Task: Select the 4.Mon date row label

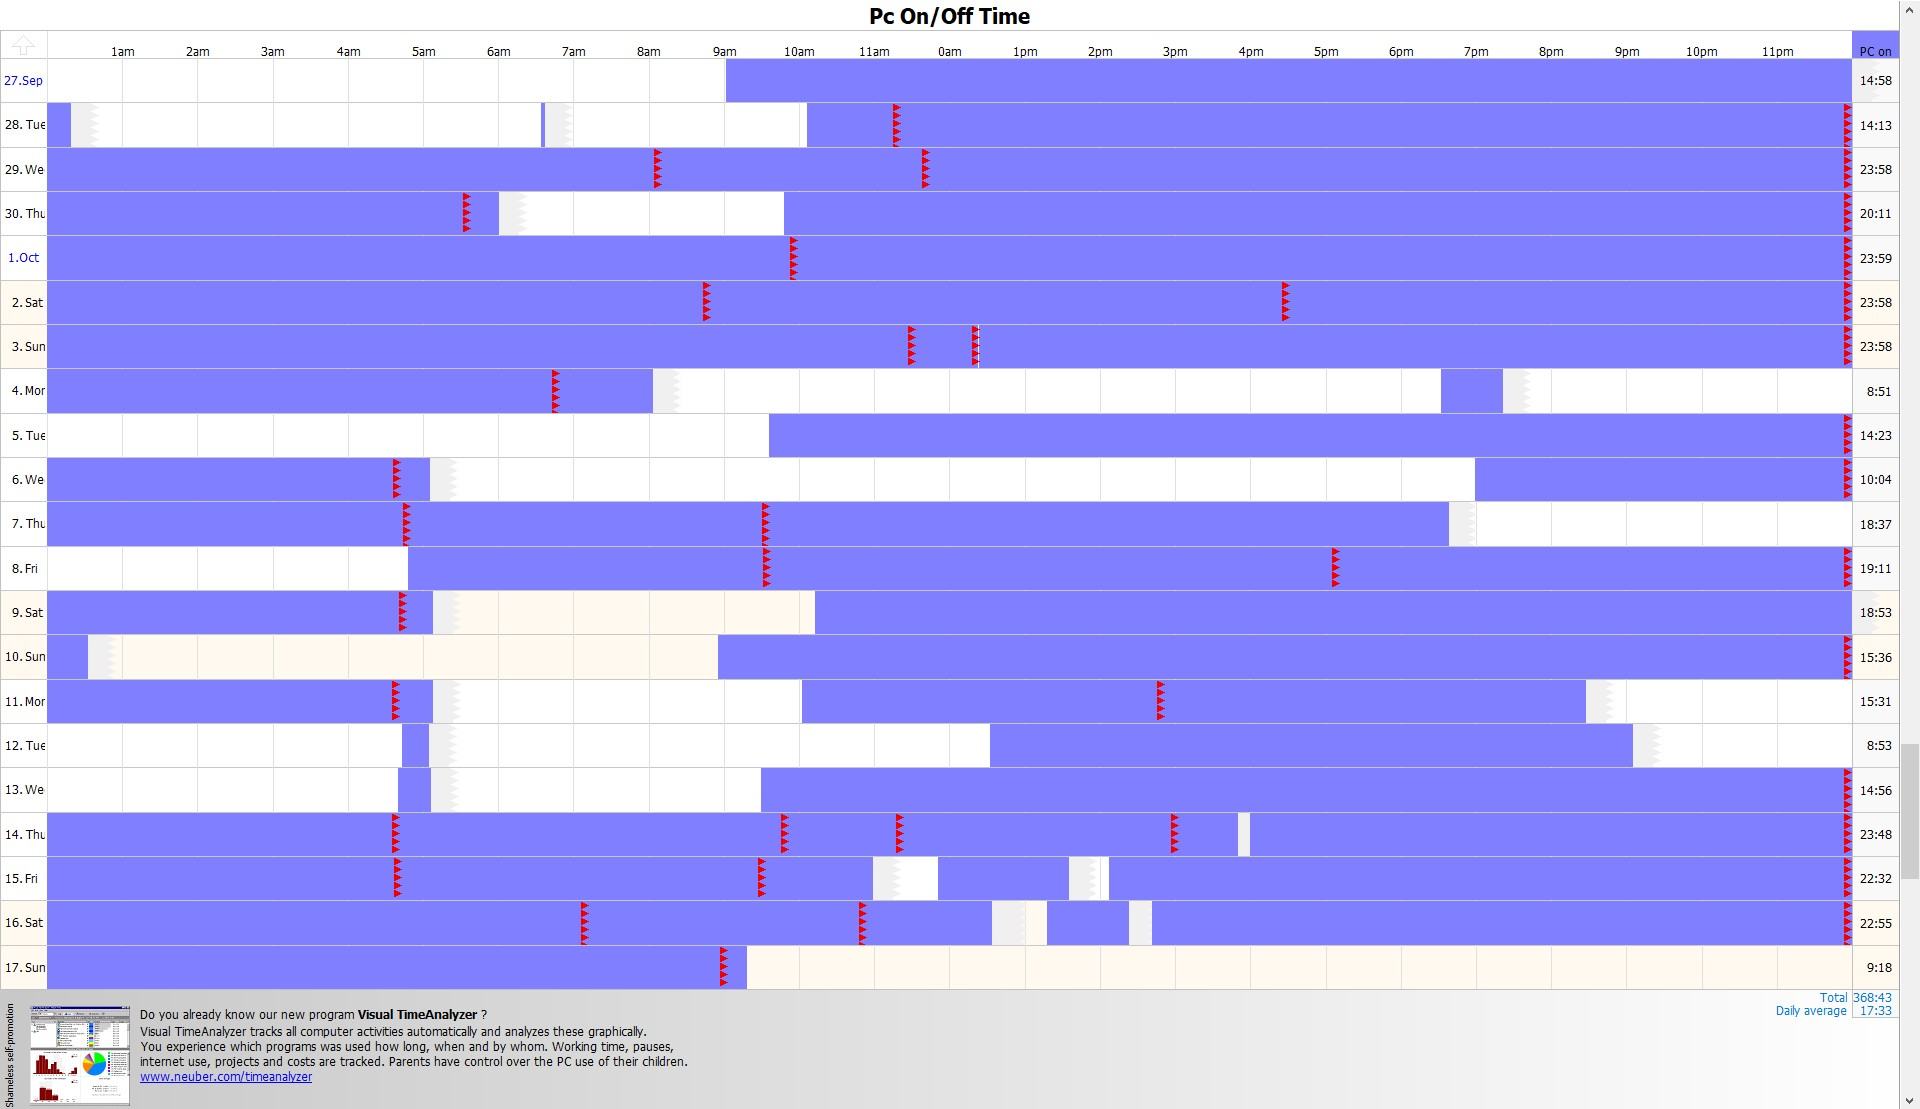Action: [x=23, y=391]
